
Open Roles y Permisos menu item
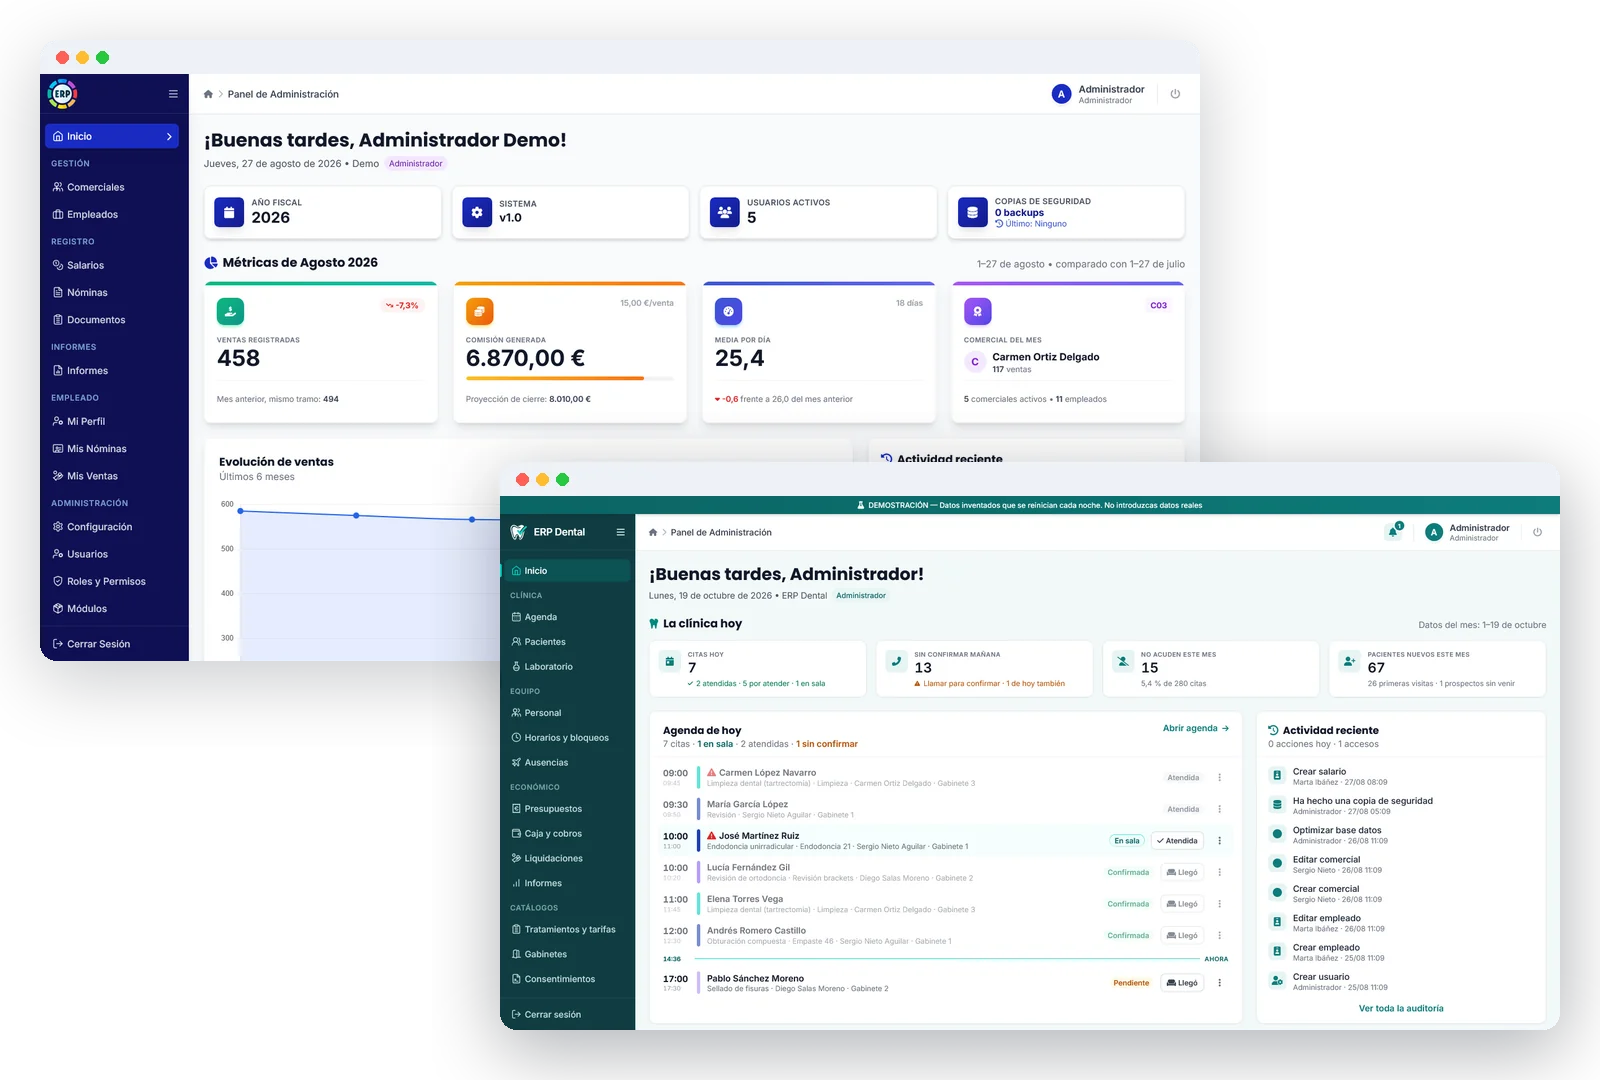(112, 581)
